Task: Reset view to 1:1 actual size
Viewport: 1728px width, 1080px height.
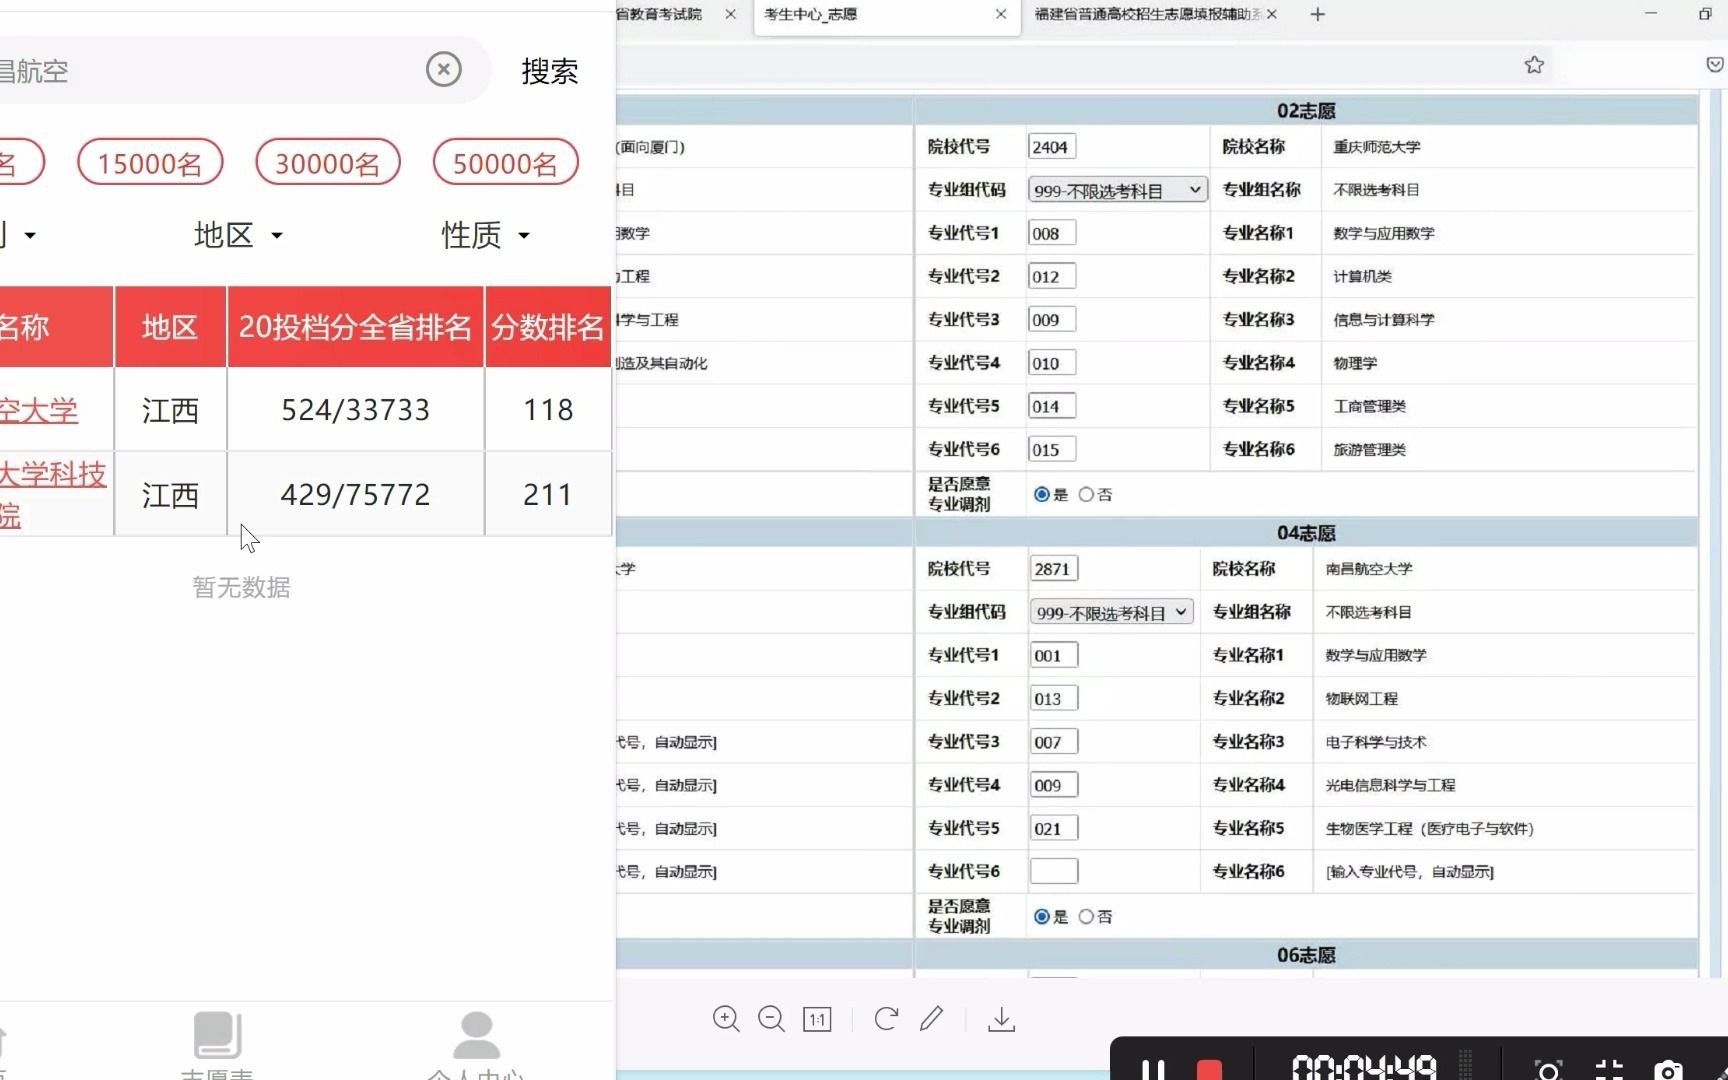Action: point(817,1020)
